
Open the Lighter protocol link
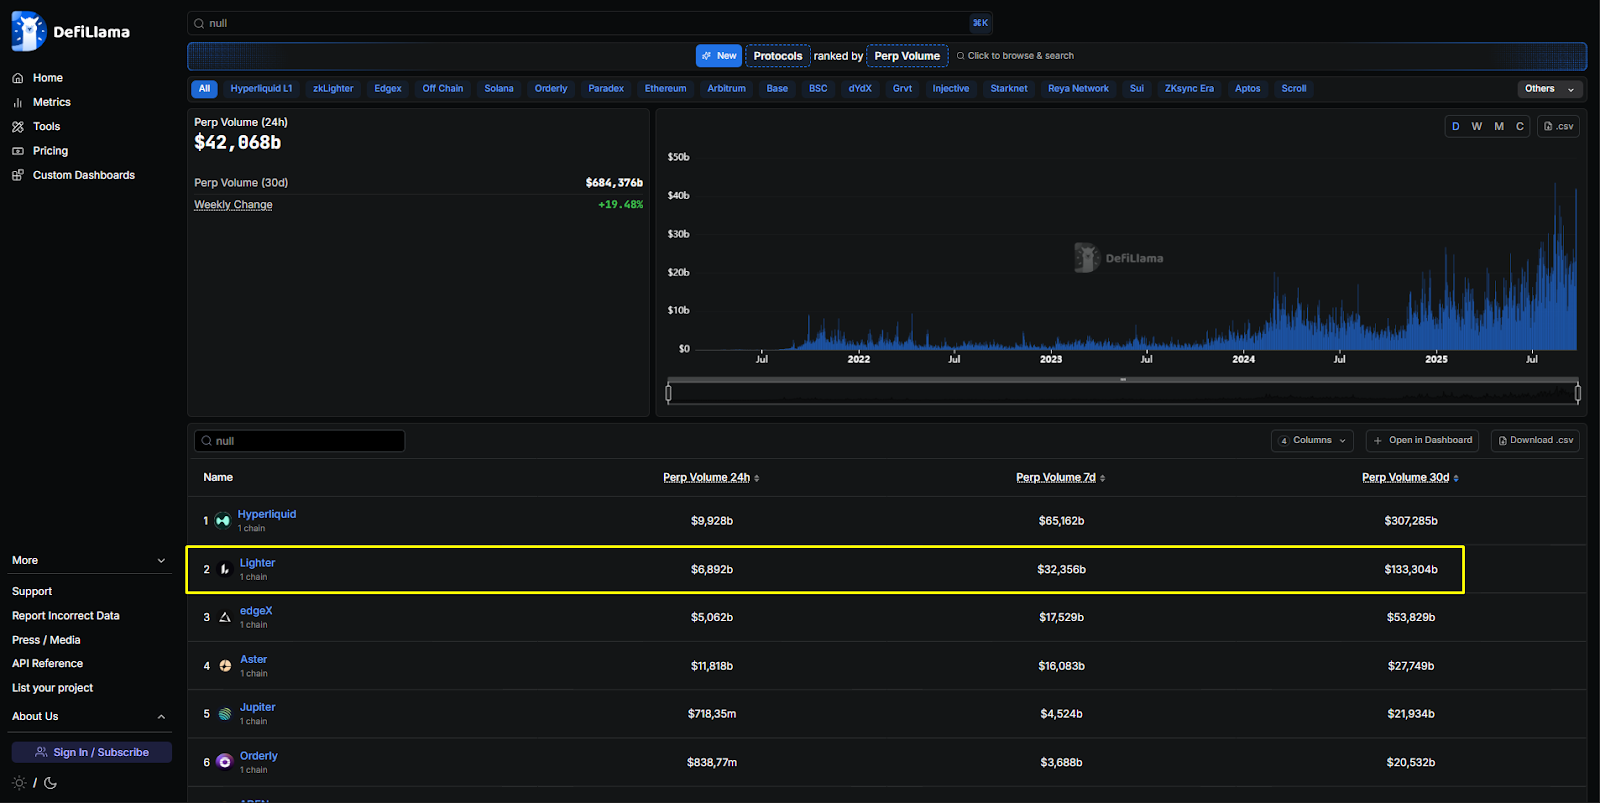coord(257,563)
